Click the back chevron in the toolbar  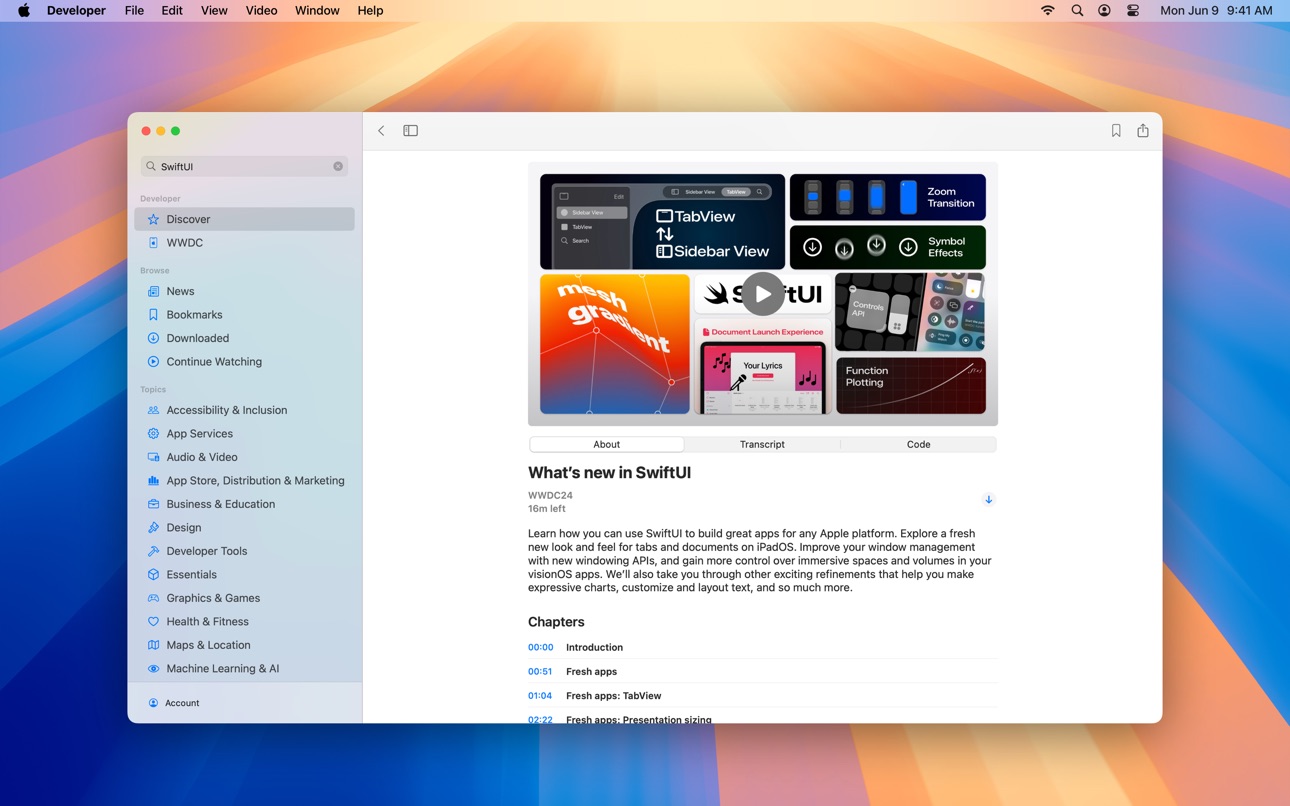point(381,131)
